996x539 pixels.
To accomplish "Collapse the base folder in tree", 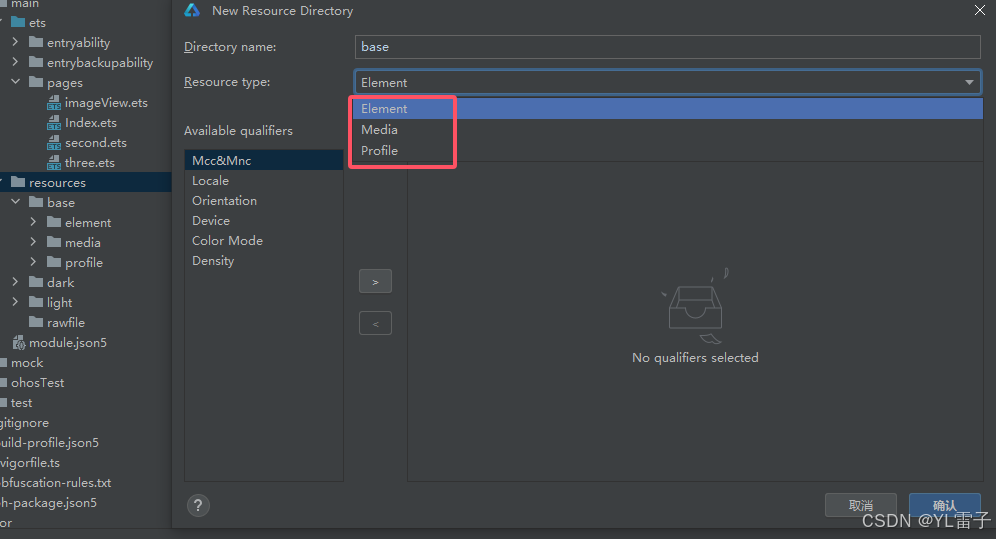I will pos(15,202).
